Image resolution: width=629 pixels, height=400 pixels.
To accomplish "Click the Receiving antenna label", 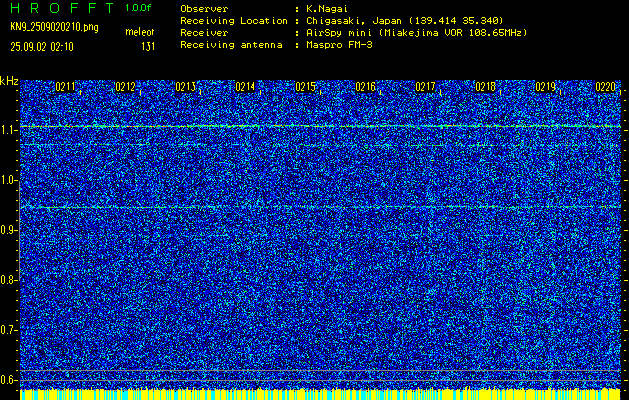I will [x=231, y=45].
